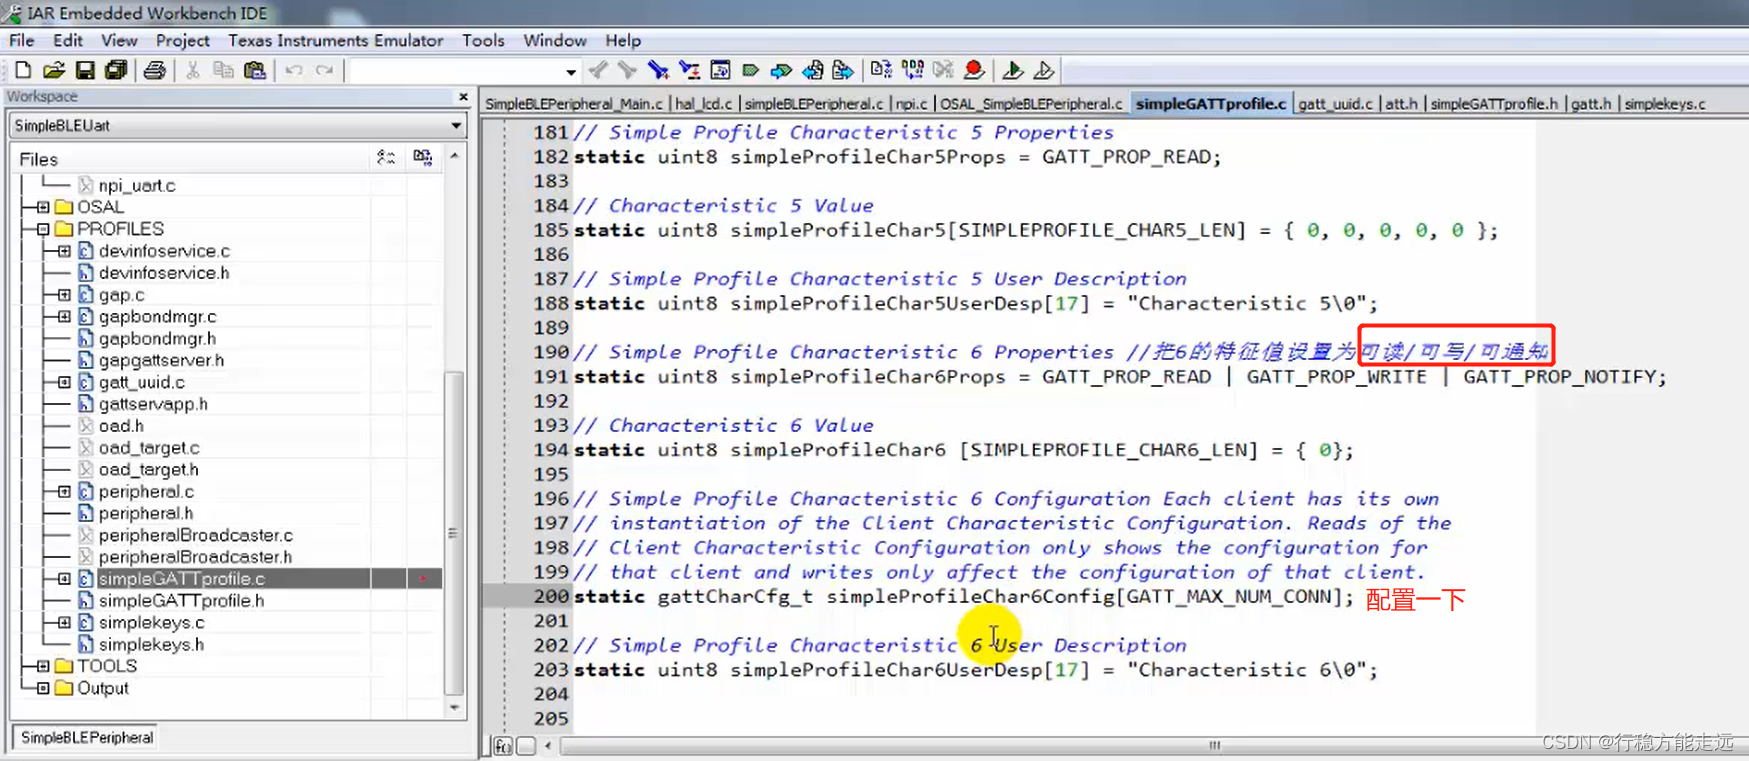The image size is (1749, 761).
Task: Select gapgattserver.h in the file tree
Action: click(161, 360)
